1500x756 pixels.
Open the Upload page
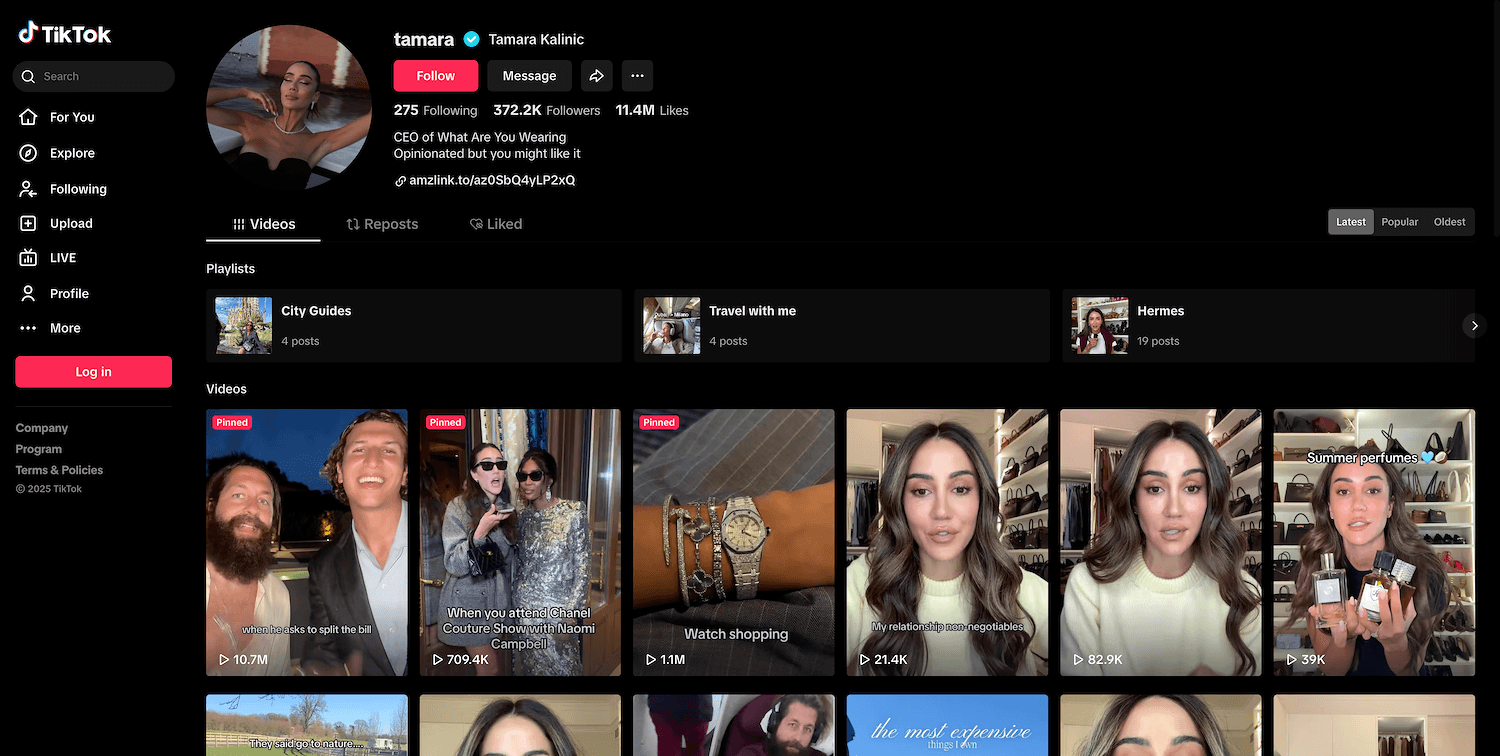(70, 224)
